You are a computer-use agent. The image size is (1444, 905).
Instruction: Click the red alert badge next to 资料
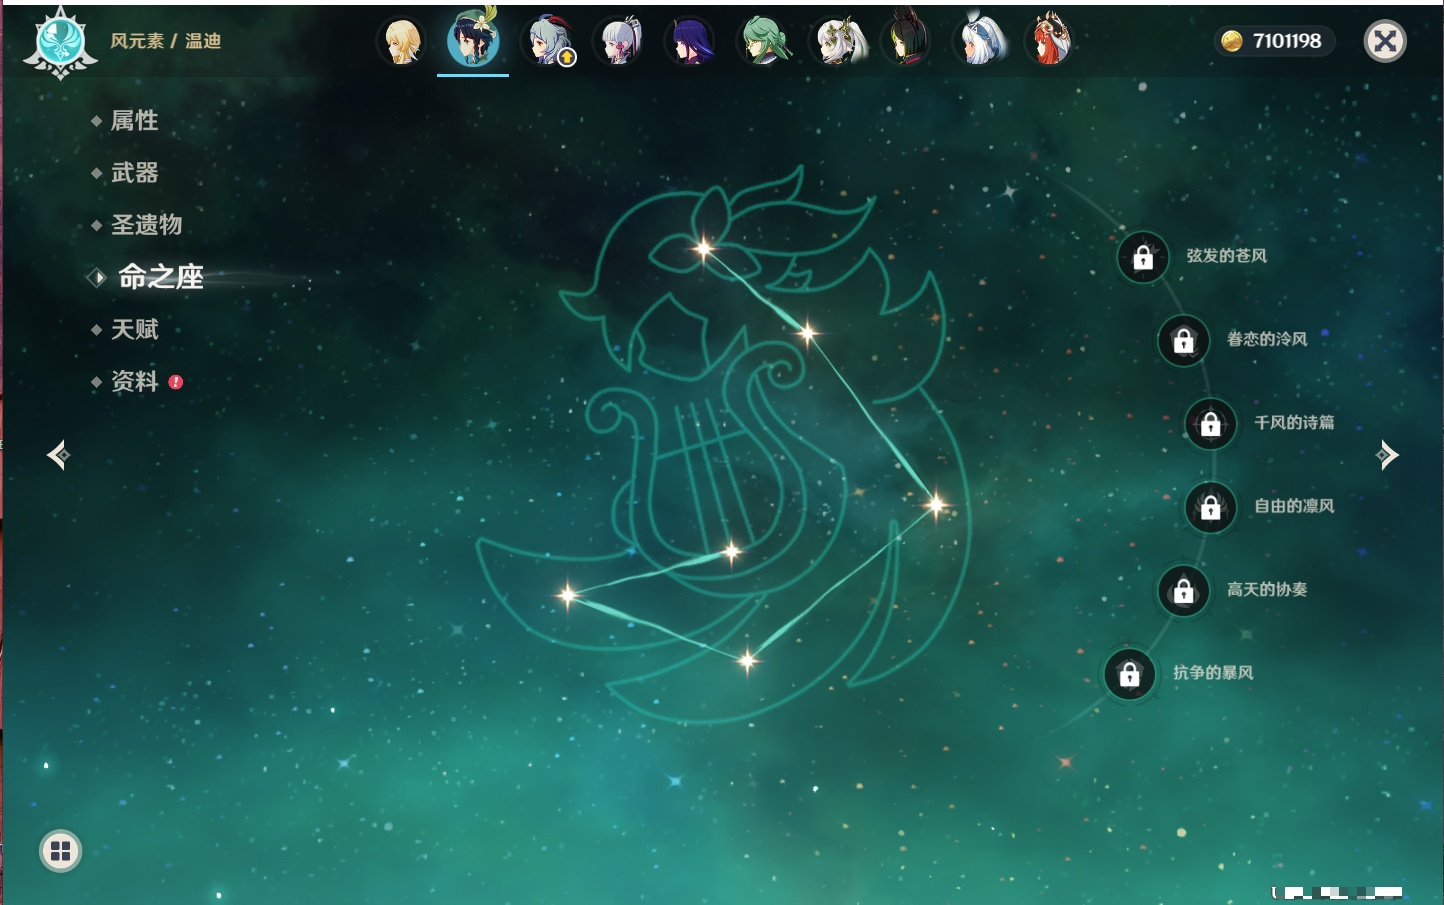click(x=176, y=382)
